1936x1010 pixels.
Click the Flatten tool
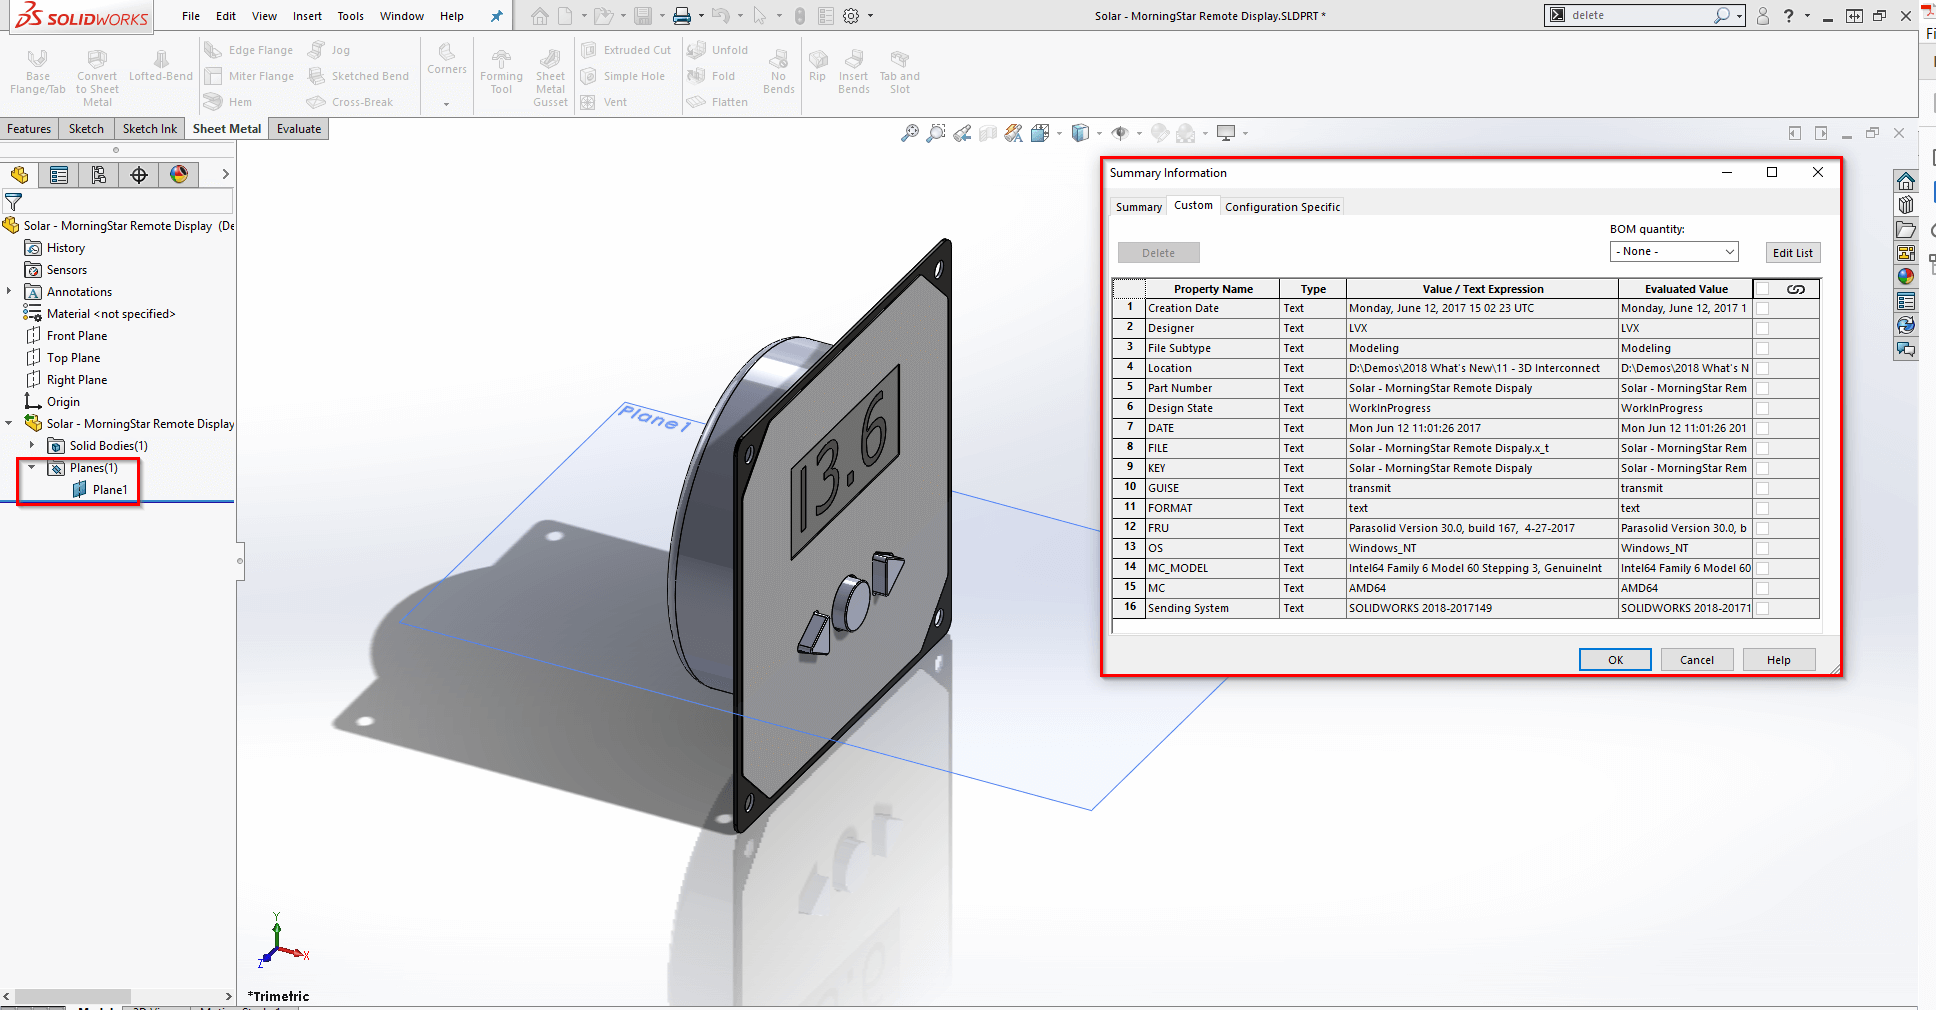coord(718,102)
